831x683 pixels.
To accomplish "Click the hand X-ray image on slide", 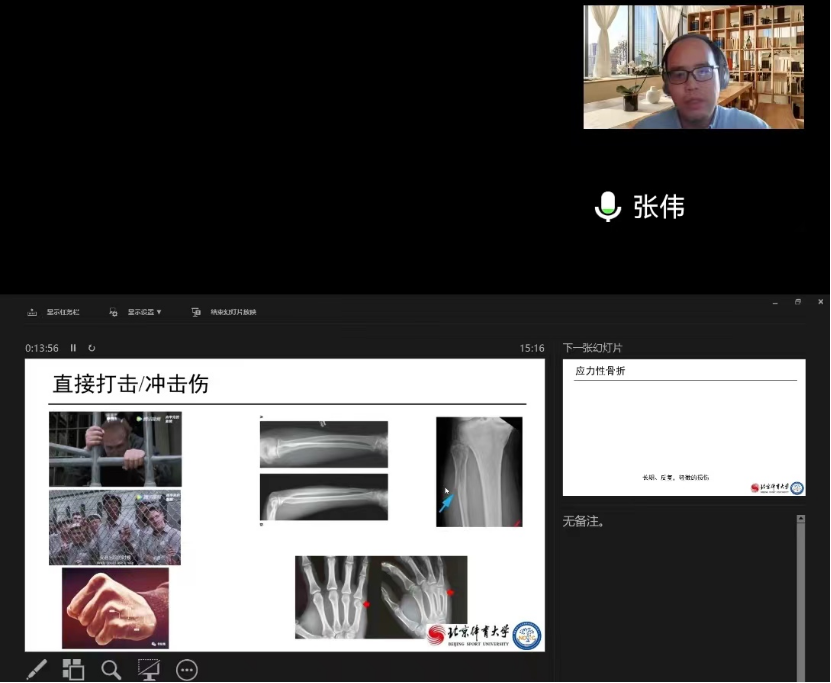I will click(380, 597).
